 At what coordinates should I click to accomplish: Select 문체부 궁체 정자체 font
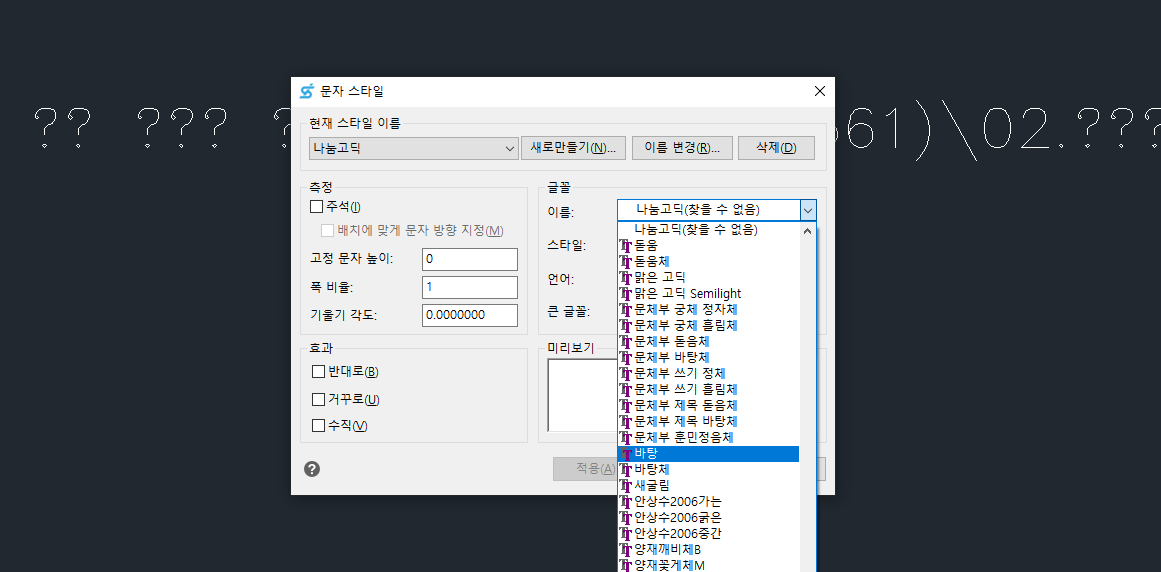click(x=709, y=309)
